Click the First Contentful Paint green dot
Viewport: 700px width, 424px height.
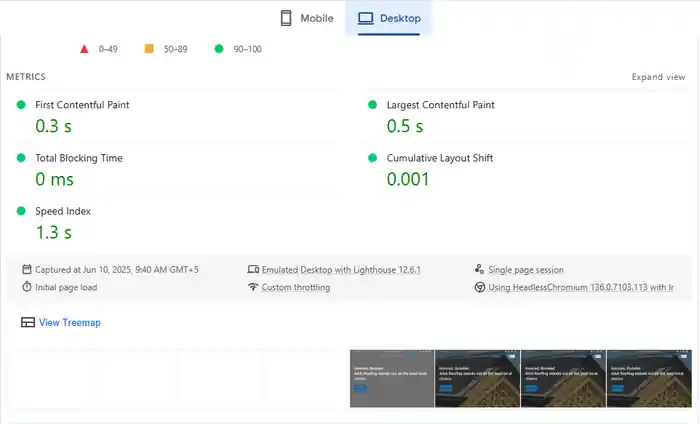[x=21, y=105]
